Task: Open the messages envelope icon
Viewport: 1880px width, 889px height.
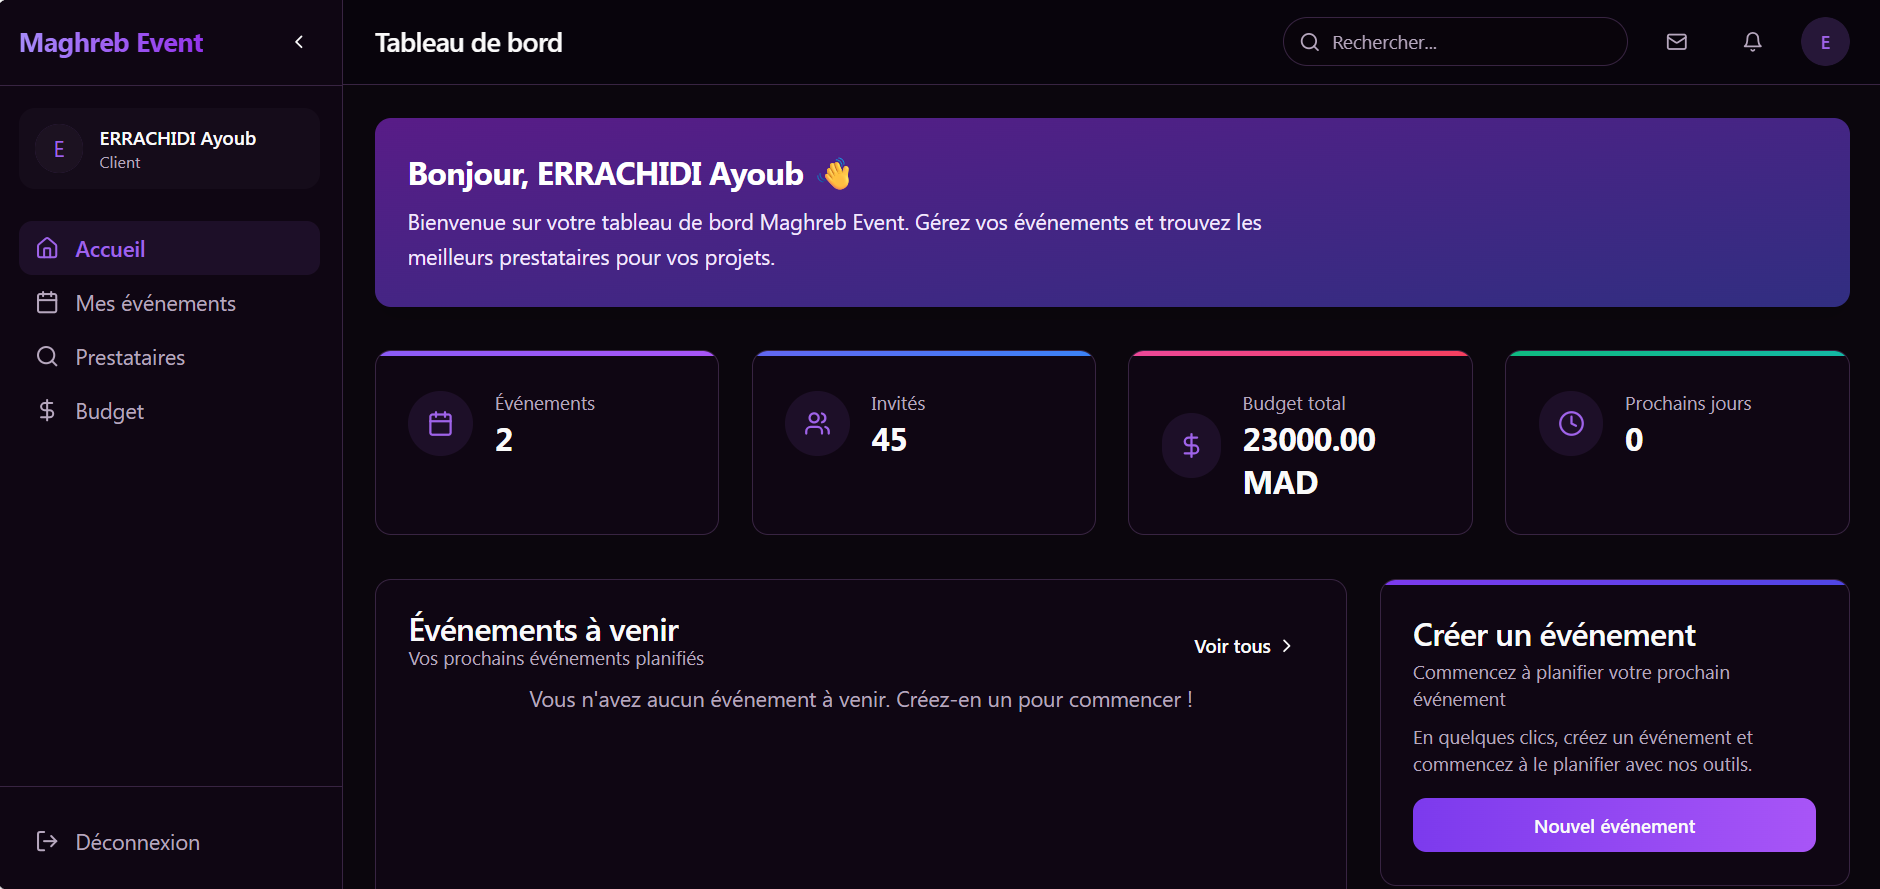Action: pos(1677,42)
